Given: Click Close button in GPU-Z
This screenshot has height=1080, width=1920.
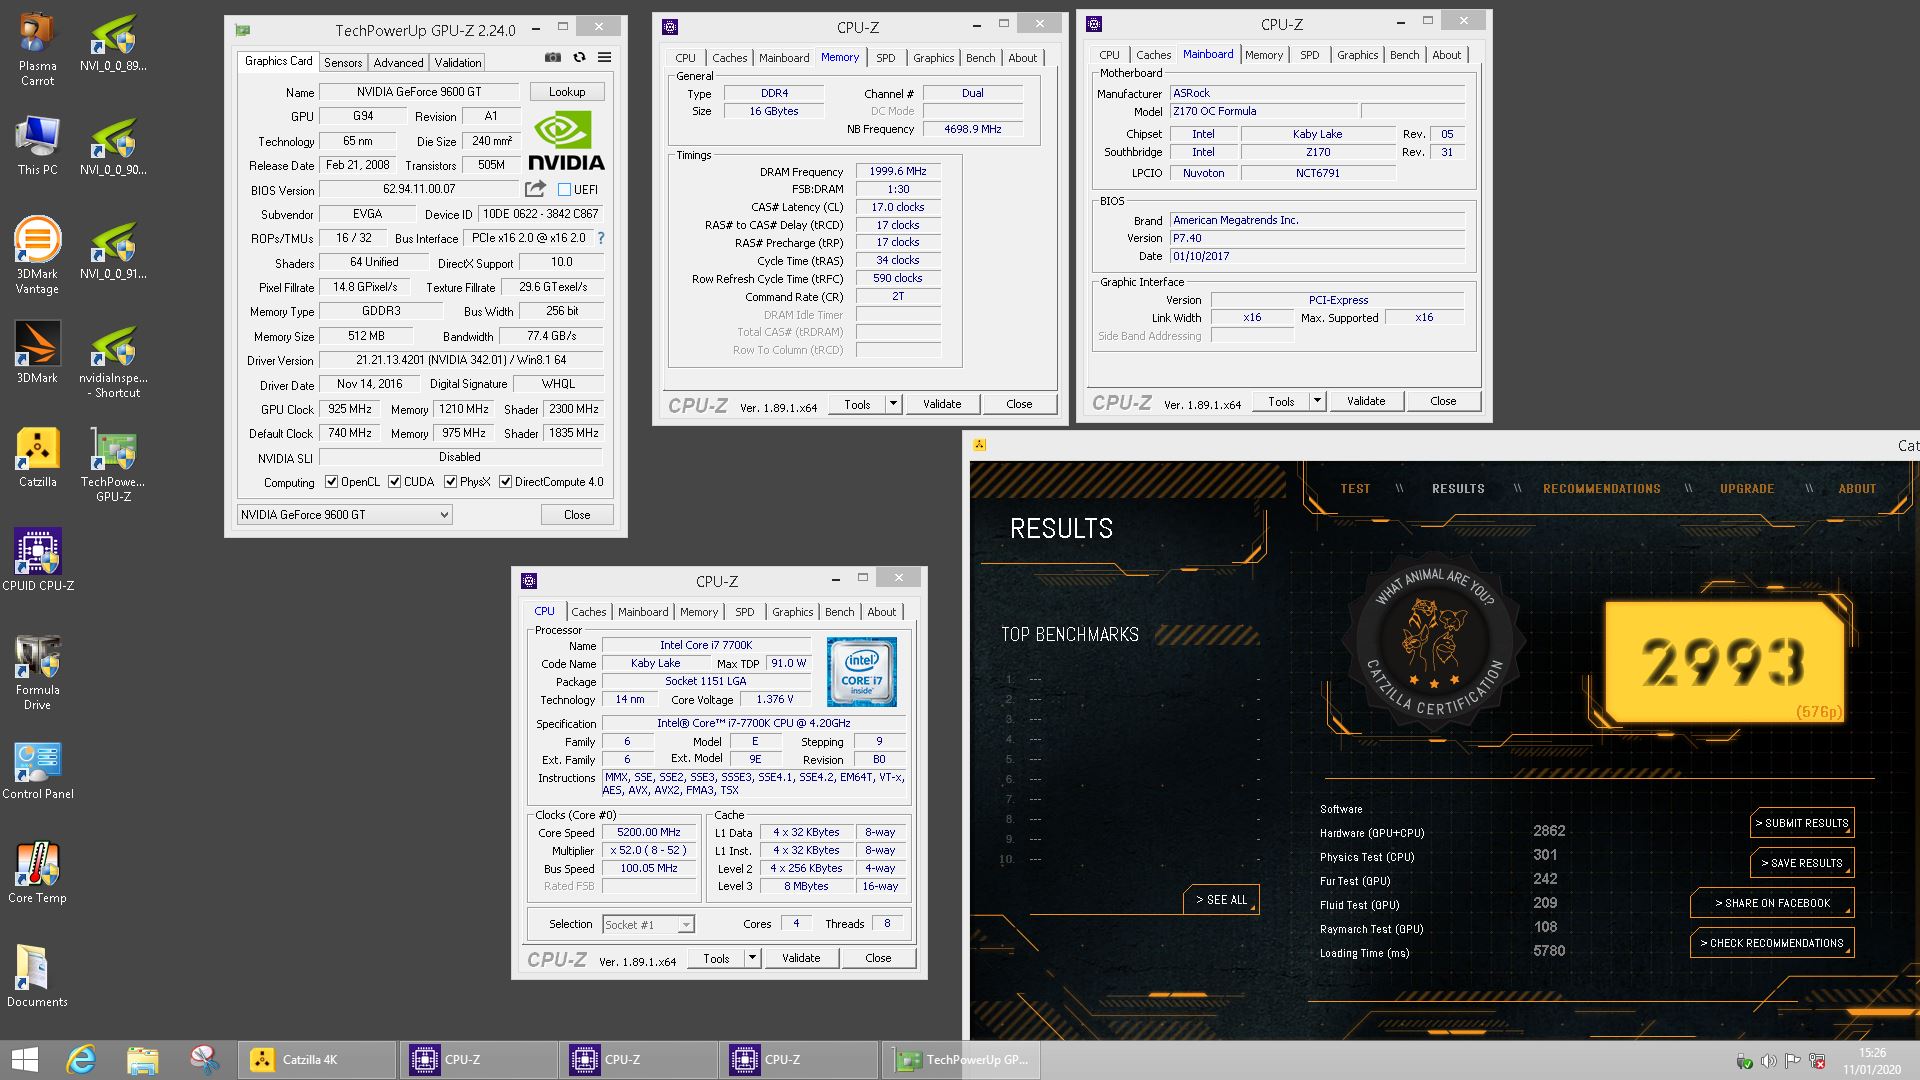Looking at the screenshot, I should (x=577, y=515).
